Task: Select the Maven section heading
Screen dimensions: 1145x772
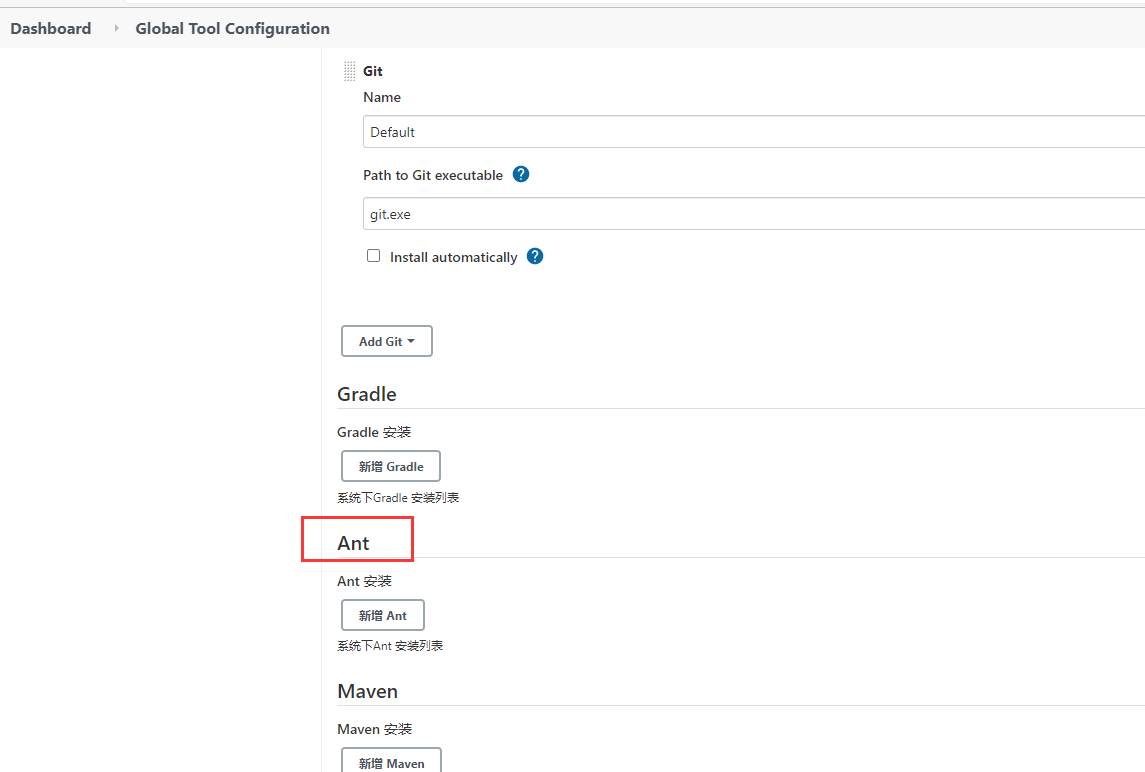Action: 367,691
